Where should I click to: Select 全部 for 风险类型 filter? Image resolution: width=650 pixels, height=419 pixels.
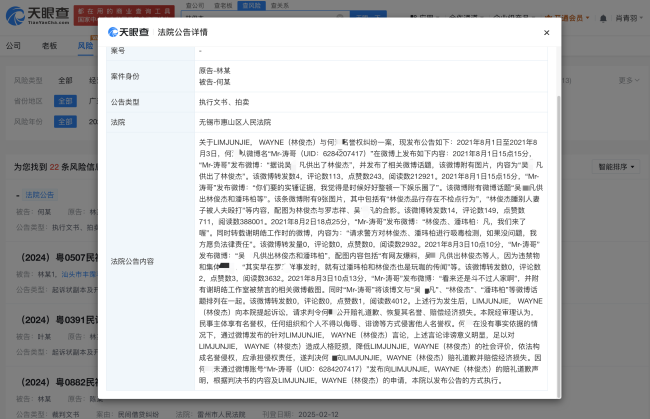pyautogui.click(x=65, y=80)
